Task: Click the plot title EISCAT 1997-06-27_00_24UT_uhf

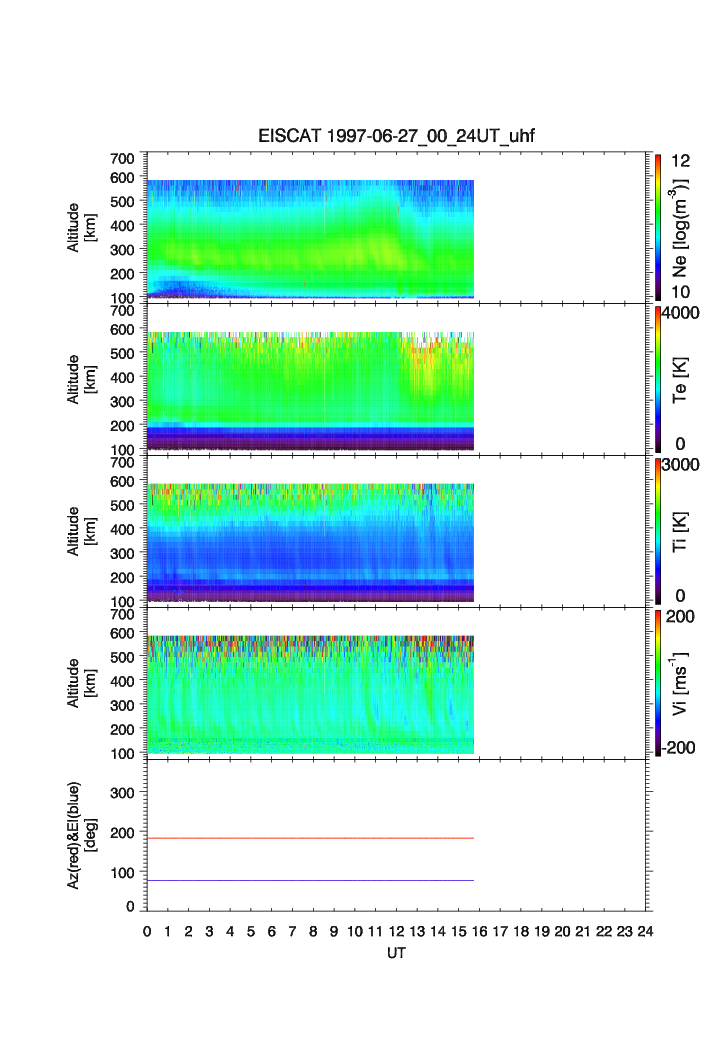Action: pos(396,136)
